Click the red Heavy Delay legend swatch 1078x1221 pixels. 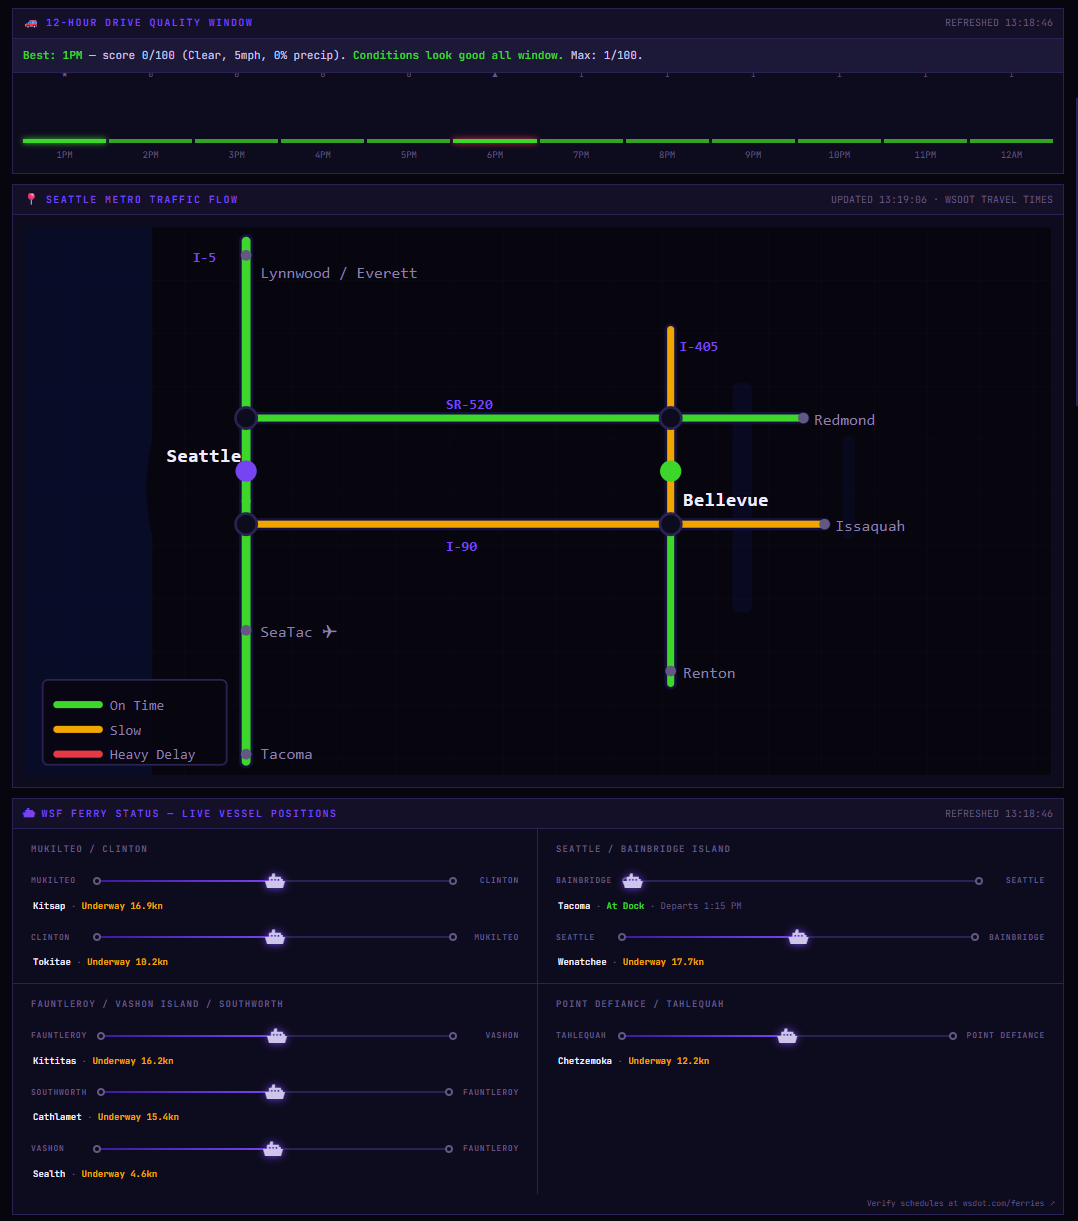pos(78,754)
